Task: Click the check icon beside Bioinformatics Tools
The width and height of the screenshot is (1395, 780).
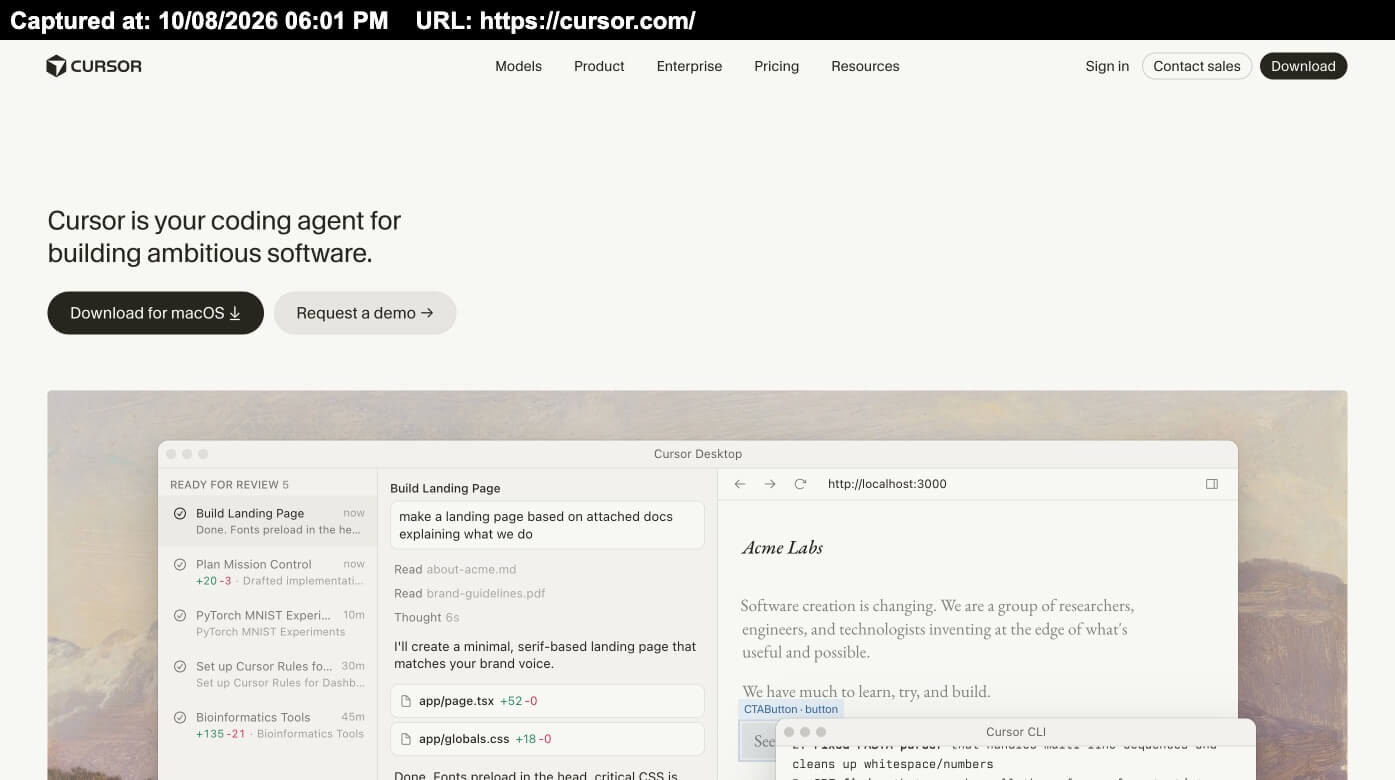Action: [x=180, y=717]
